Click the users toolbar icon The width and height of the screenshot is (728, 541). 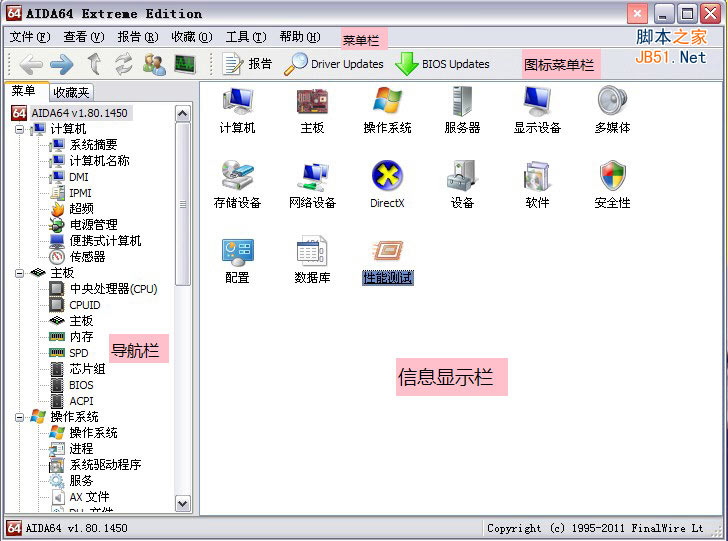click(154, 64)
